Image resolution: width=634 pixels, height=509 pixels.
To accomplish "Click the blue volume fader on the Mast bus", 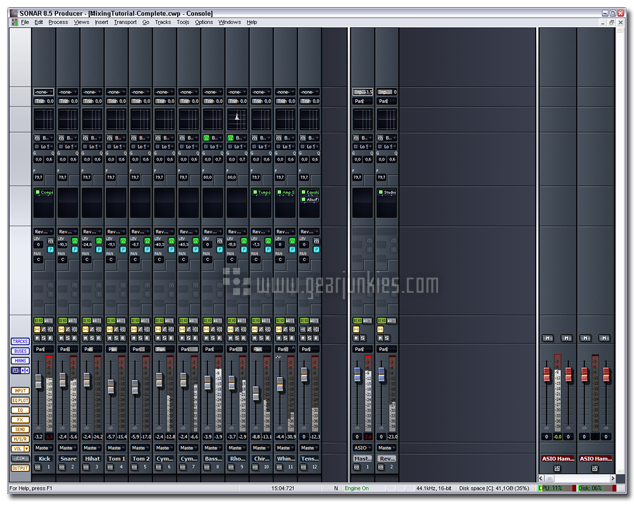I will click(x=357, y=374).
